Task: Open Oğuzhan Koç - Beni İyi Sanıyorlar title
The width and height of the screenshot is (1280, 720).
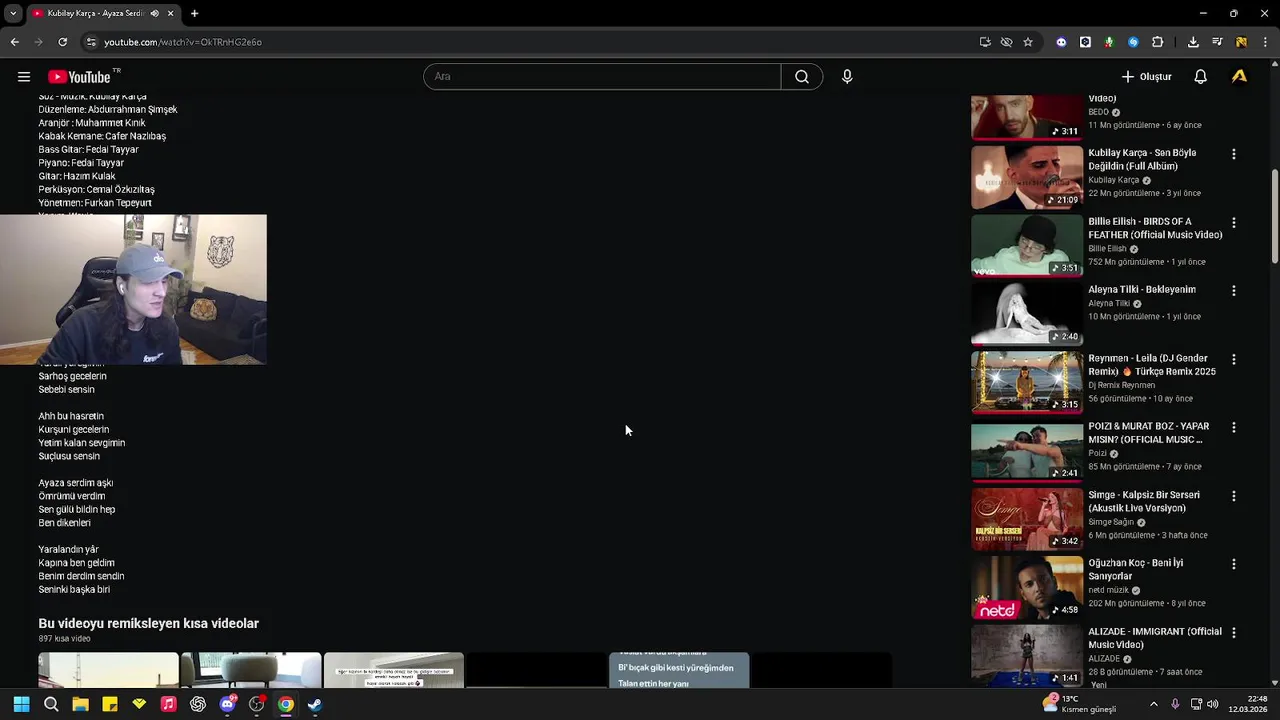Action: point(1136,570)
